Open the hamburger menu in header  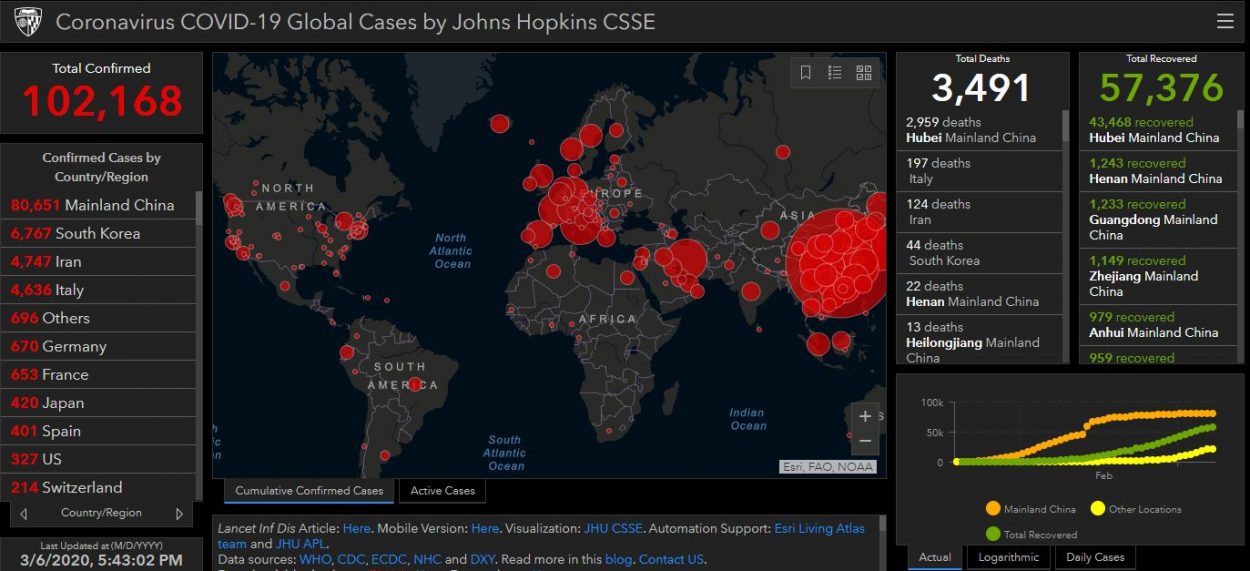pyautogui.click(x=1224, y=21)
